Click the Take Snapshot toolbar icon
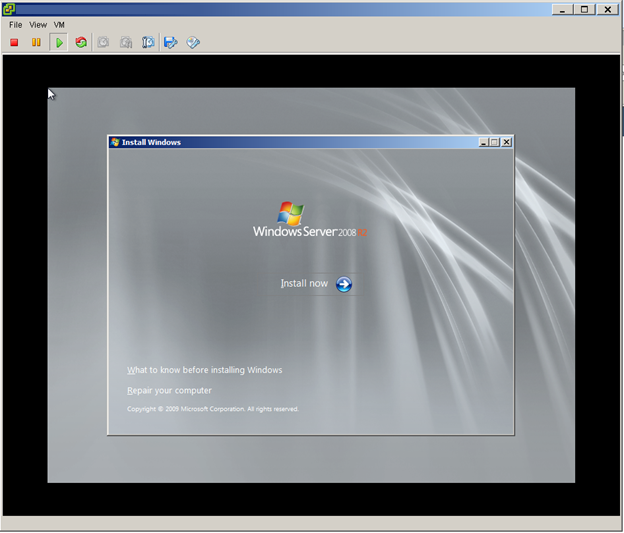 point(103,42)
